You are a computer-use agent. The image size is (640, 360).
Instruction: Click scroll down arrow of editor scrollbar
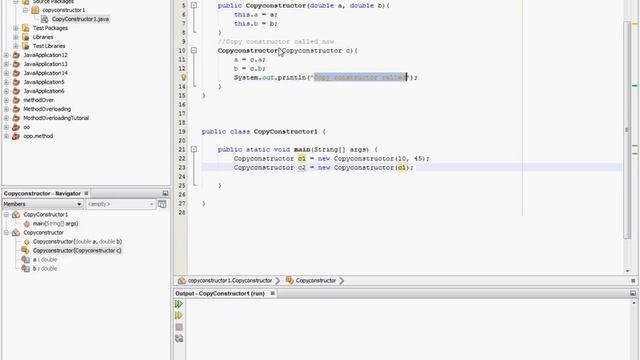(x=627, y=271)
